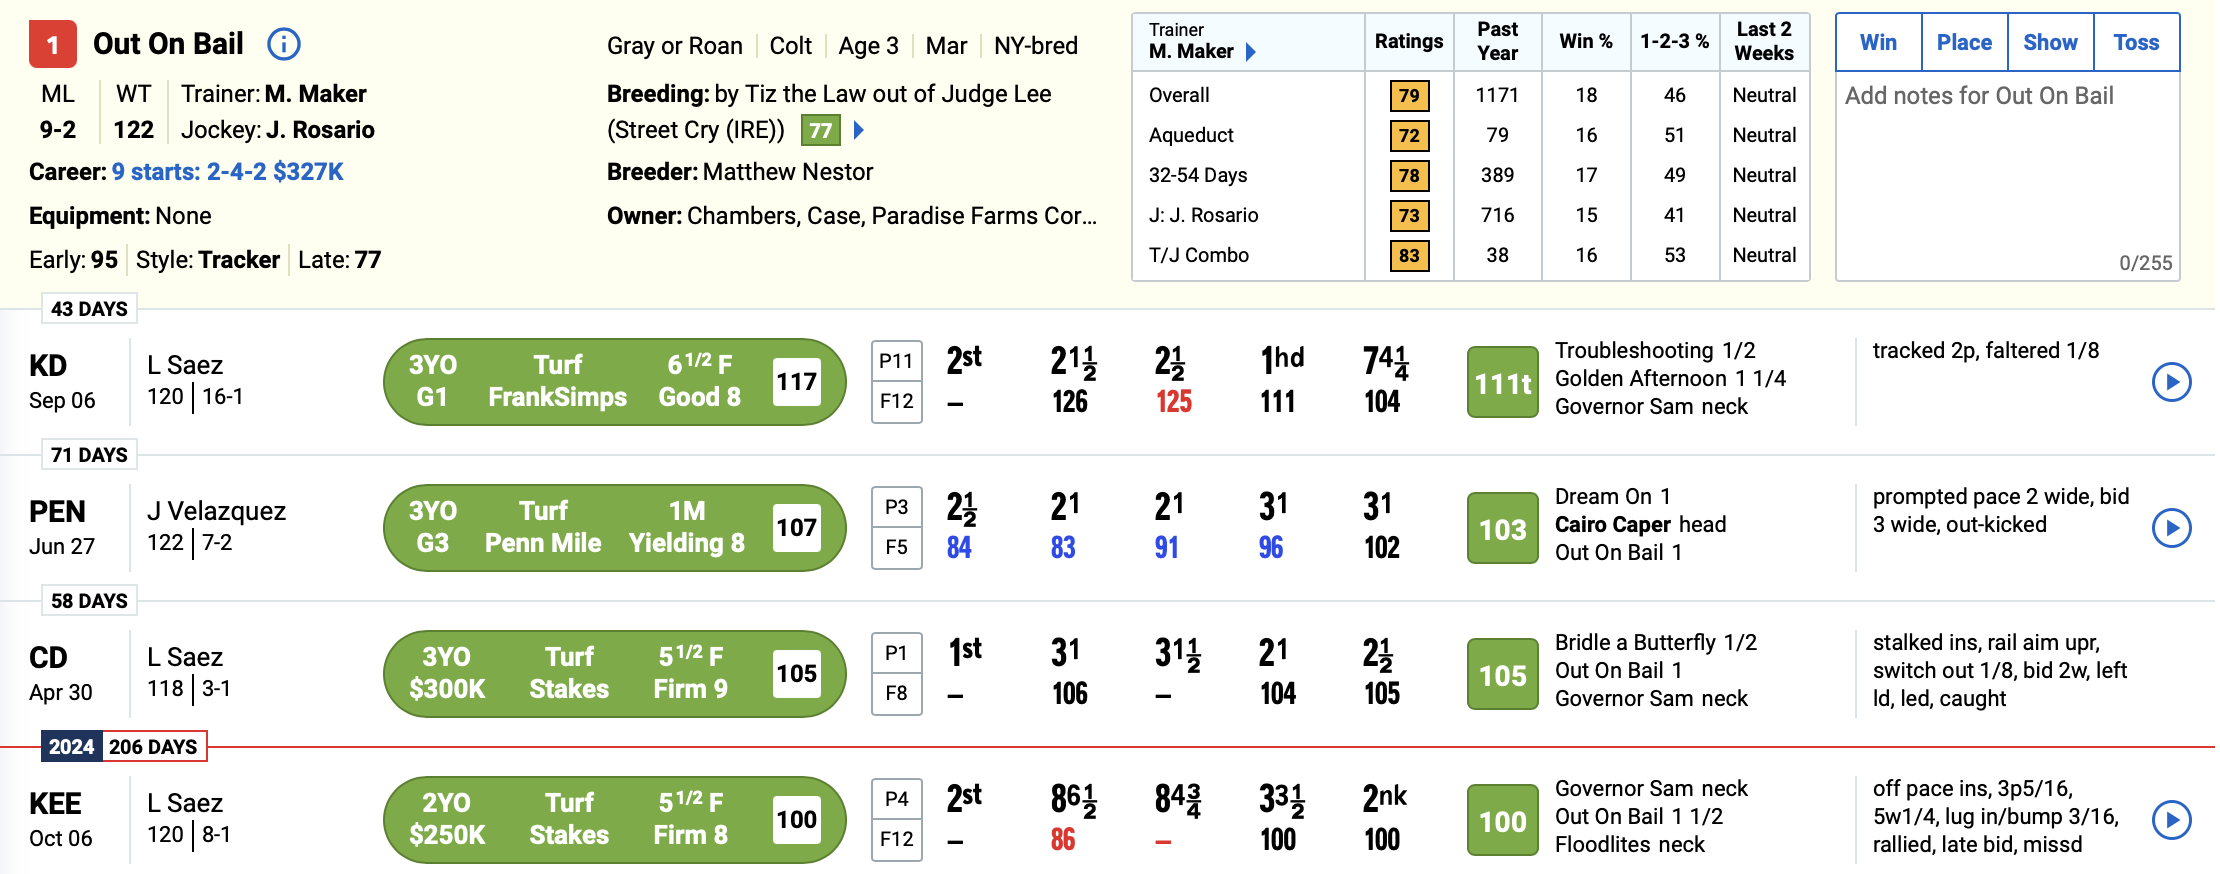Click the red number 1 saddle cloth badge

click(x=53, y=45)
